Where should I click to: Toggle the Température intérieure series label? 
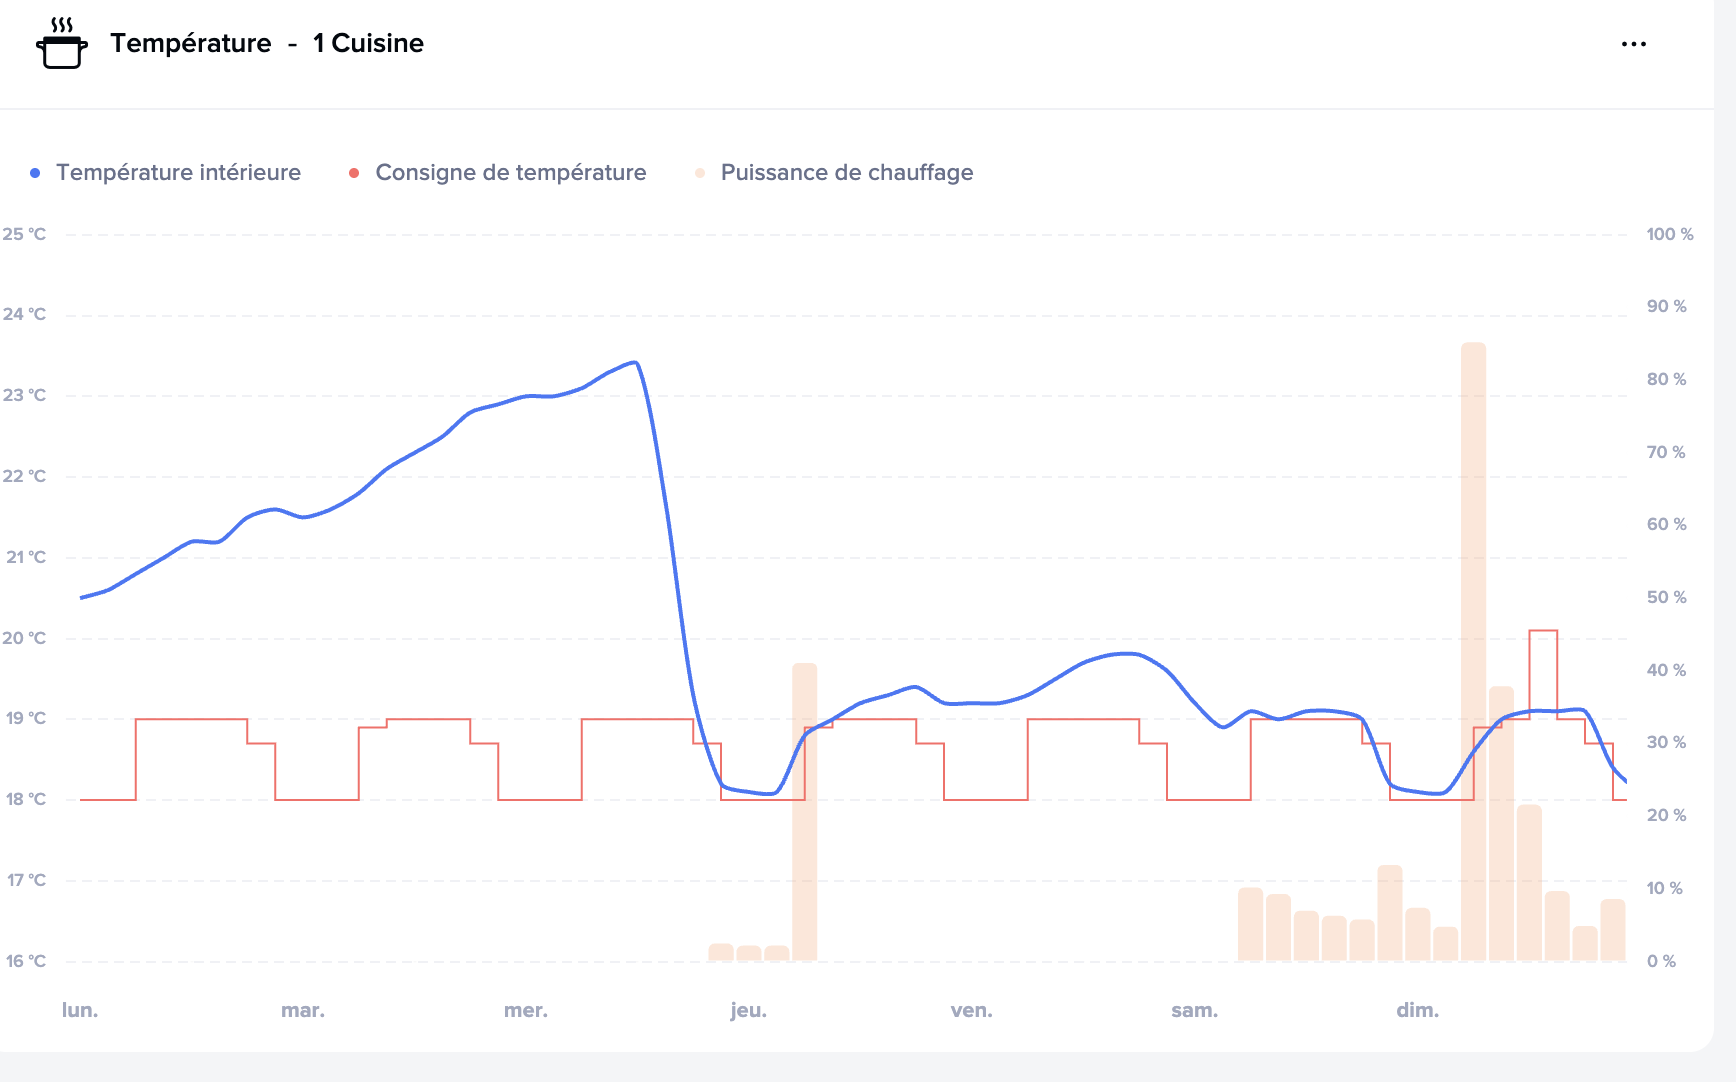(178, 173)
